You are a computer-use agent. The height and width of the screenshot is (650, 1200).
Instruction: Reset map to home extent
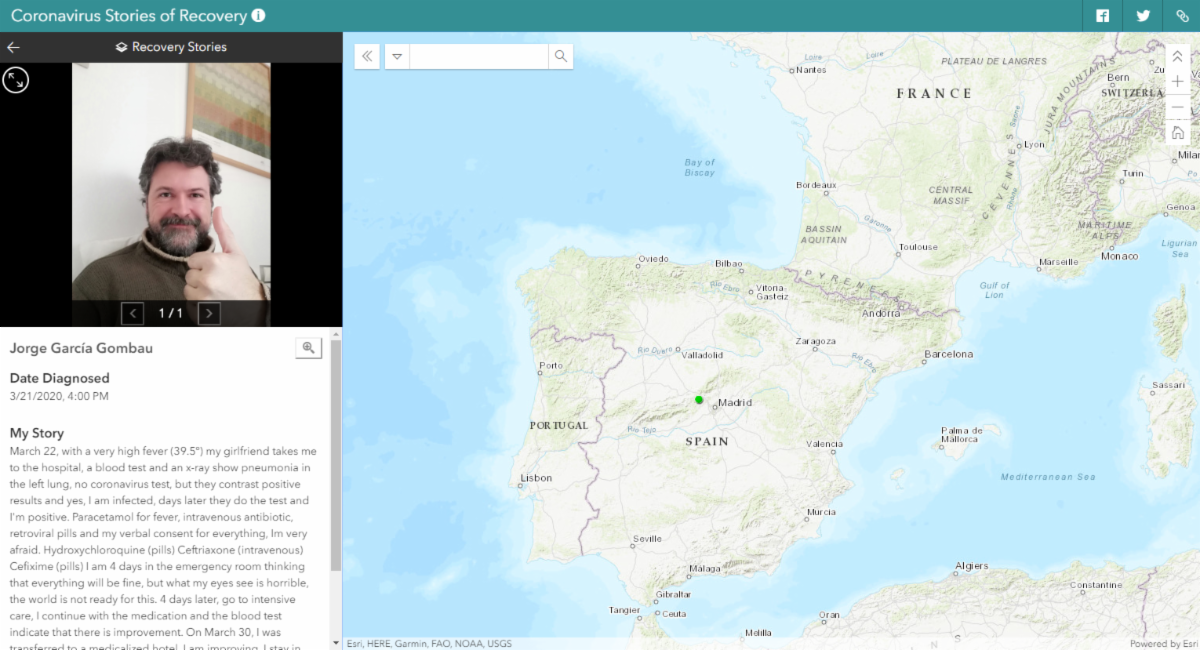[x=1177, y=133]
